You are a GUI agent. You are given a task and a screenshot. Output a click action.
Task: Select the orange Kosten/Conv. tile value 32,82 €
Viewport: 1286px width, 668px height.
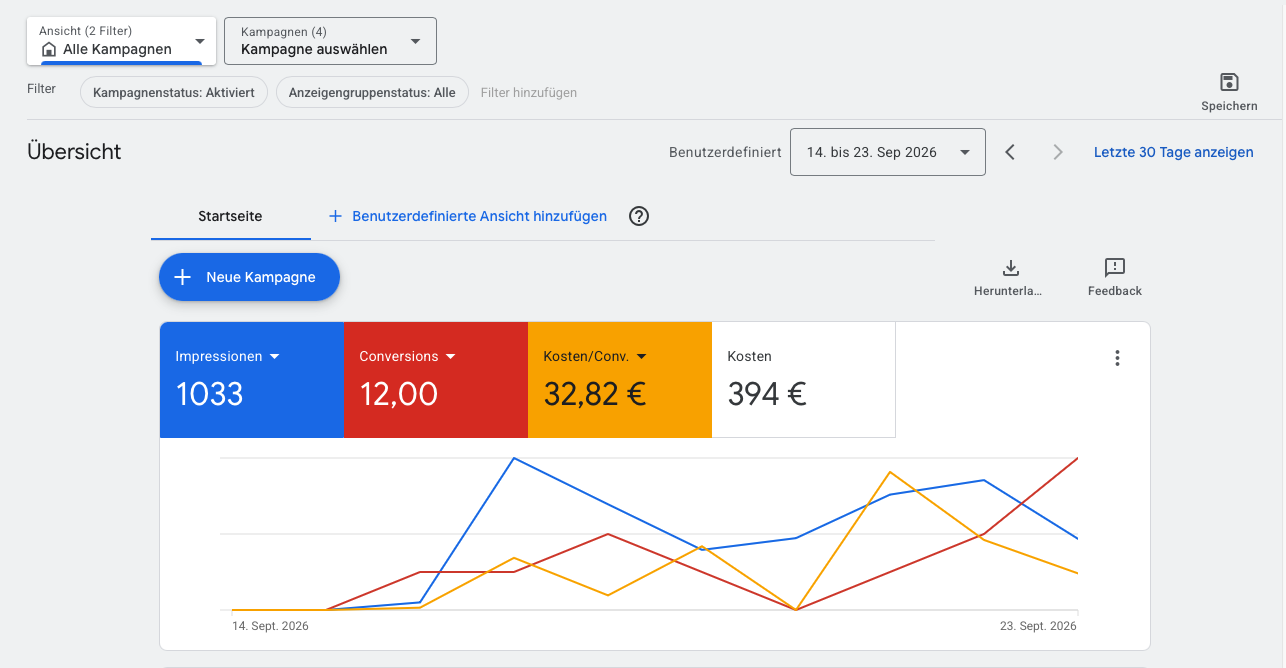(595, 394)
